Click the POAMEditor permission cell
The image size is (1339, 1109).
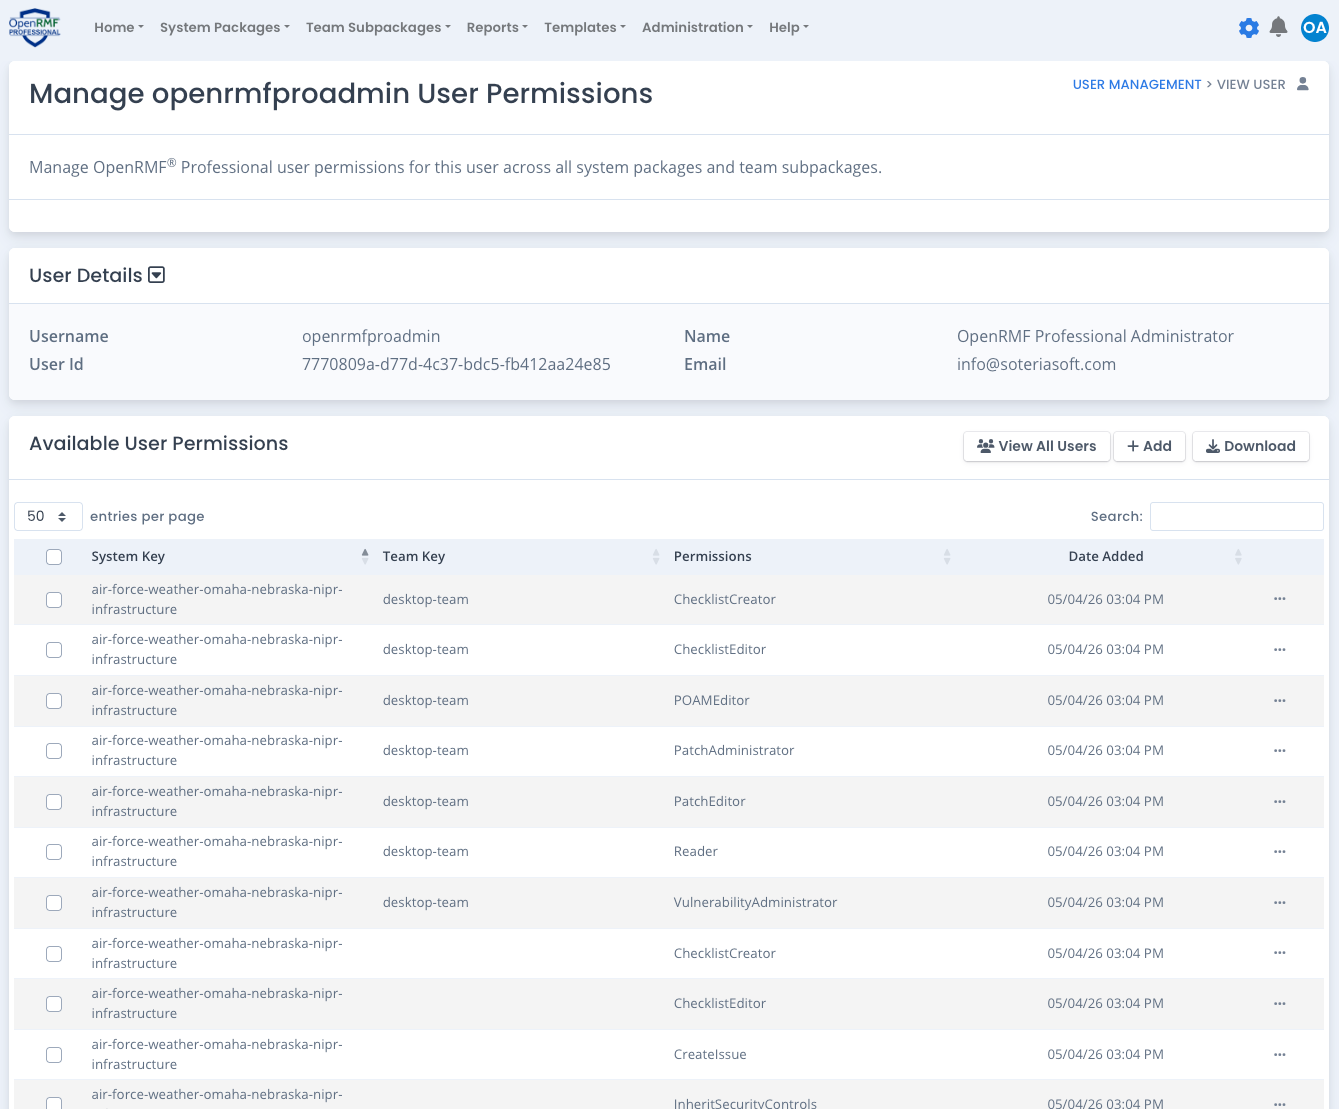click(x=712, y=700)
